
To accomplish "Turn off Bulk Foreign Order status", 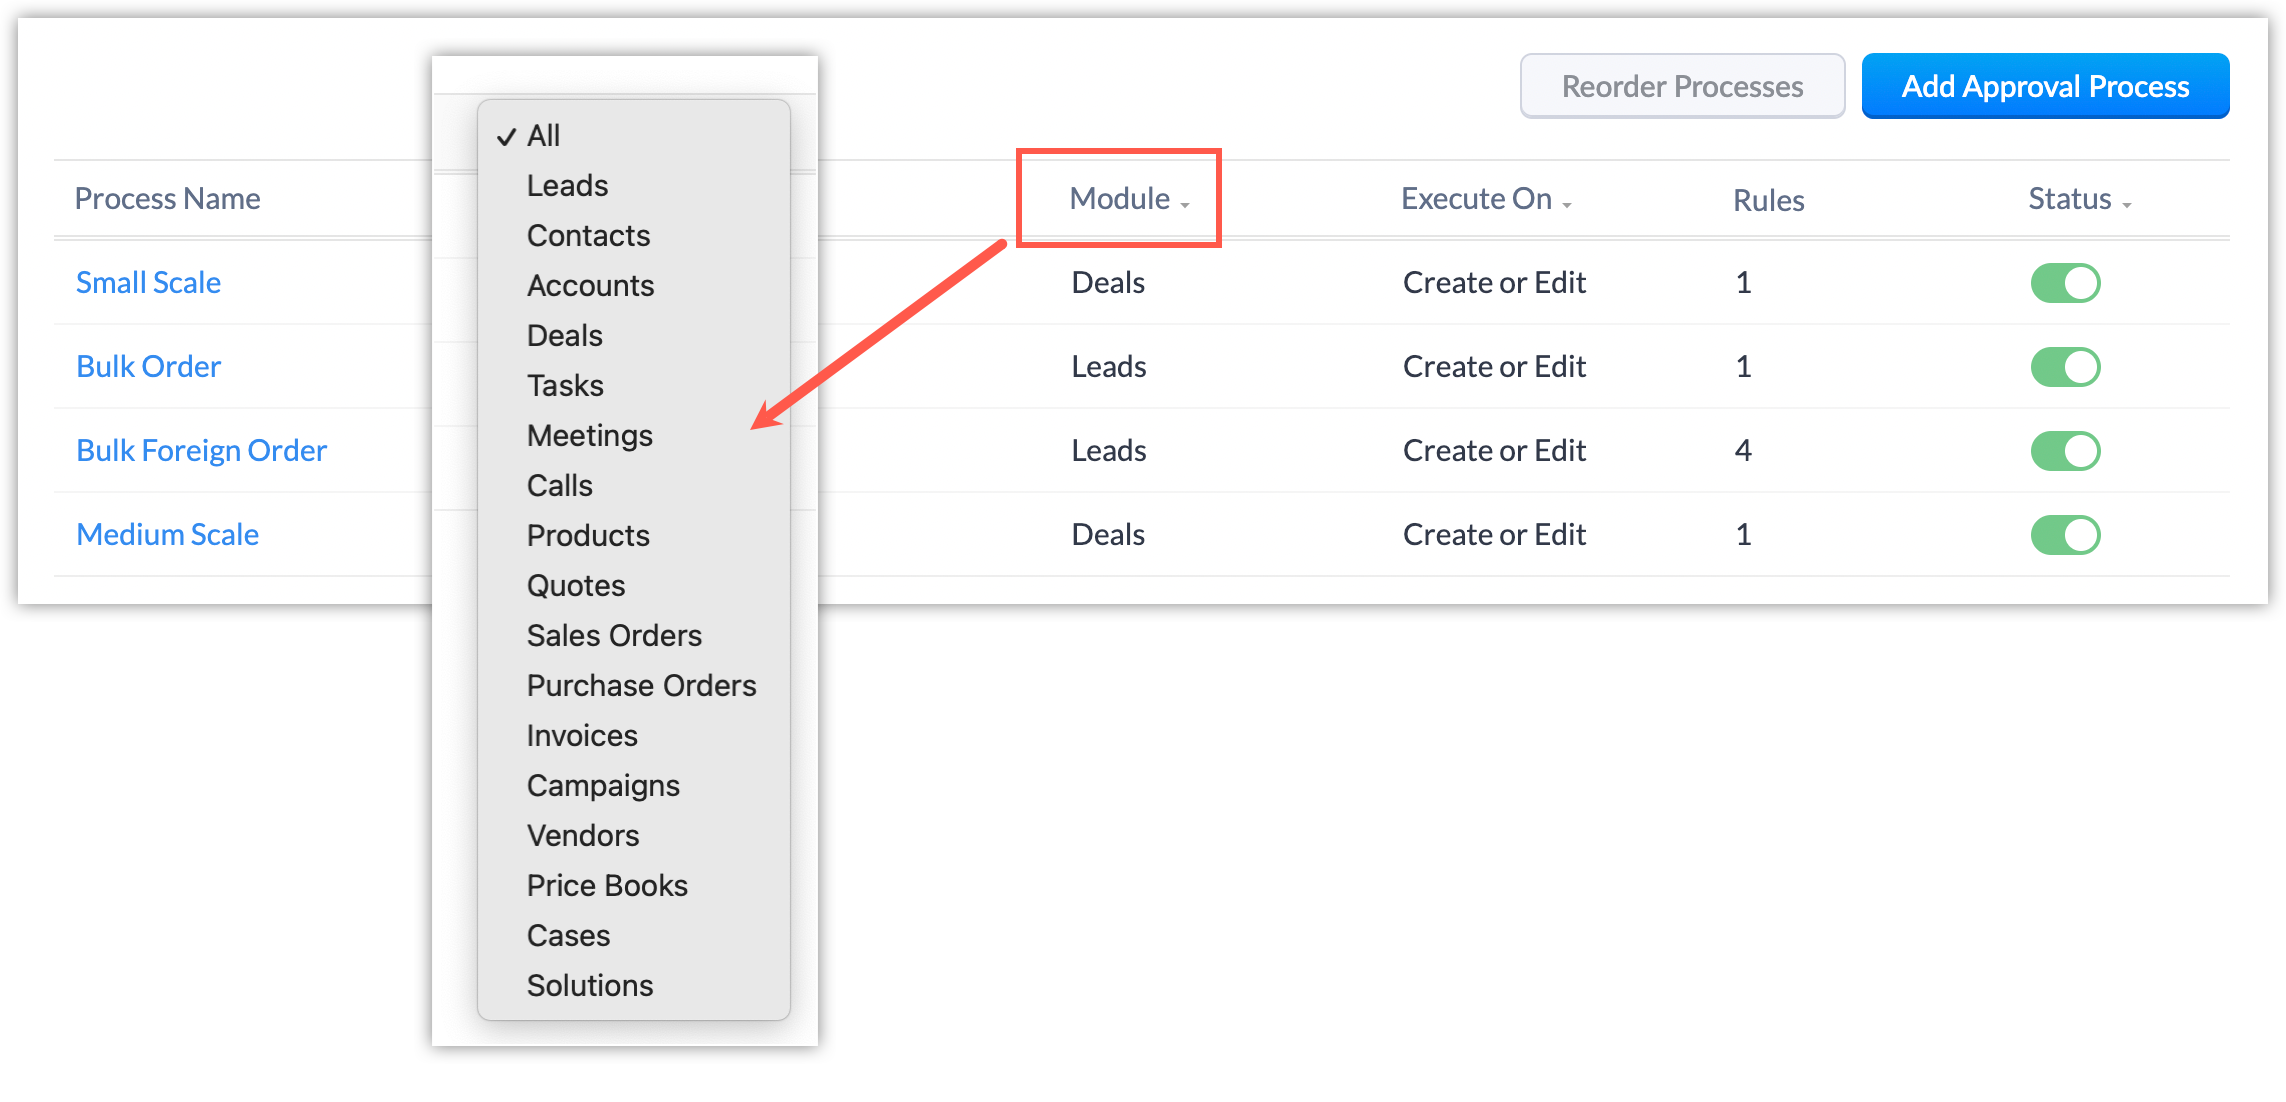I will point(2065,451).
